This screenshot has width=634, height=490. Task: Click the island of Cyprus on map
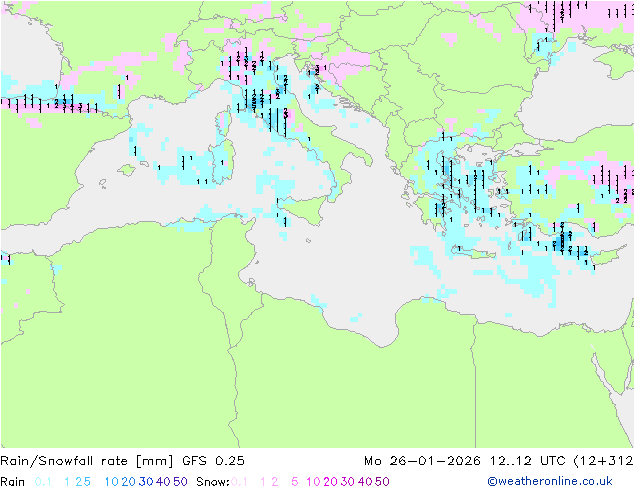point(607,256)
